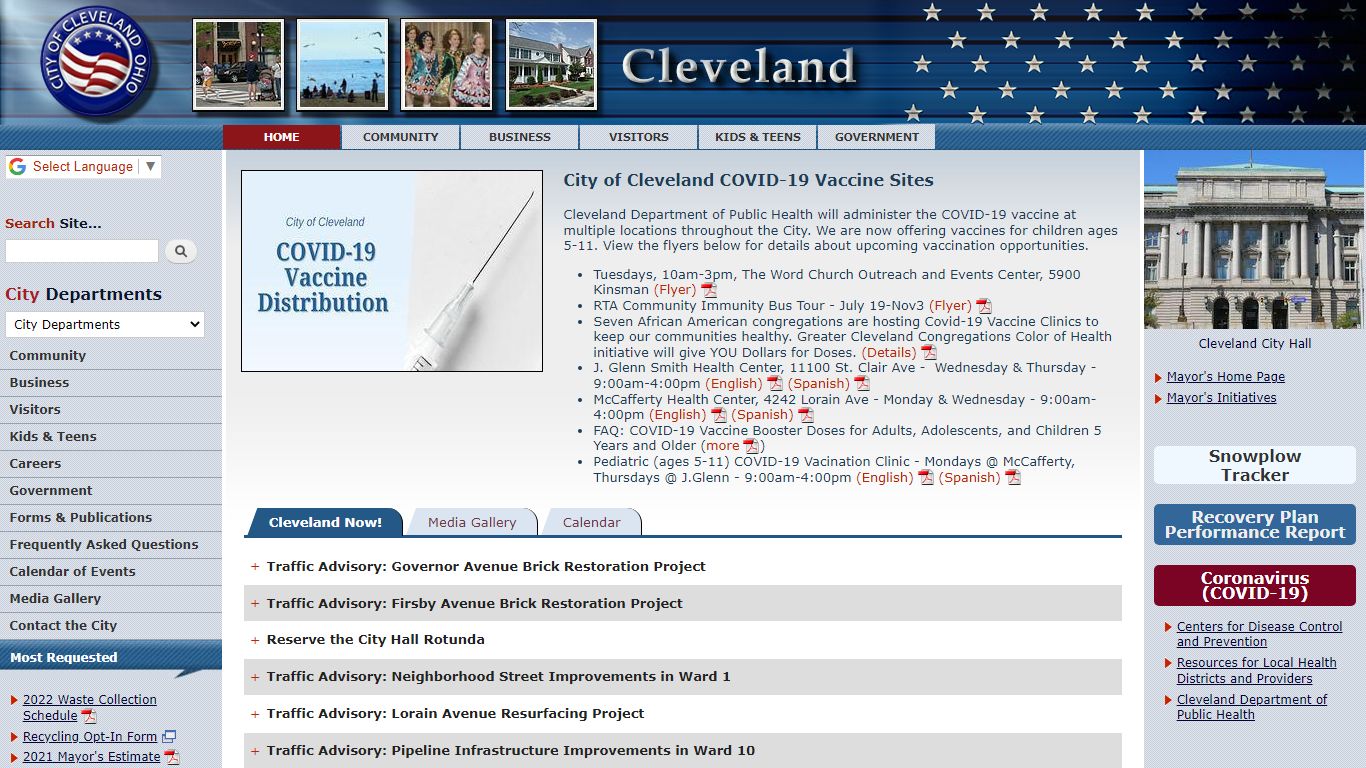The height and width of the screenshot is (768, 1366).
Task: Open the Select Language dropdown
Action: coord(83,167)
